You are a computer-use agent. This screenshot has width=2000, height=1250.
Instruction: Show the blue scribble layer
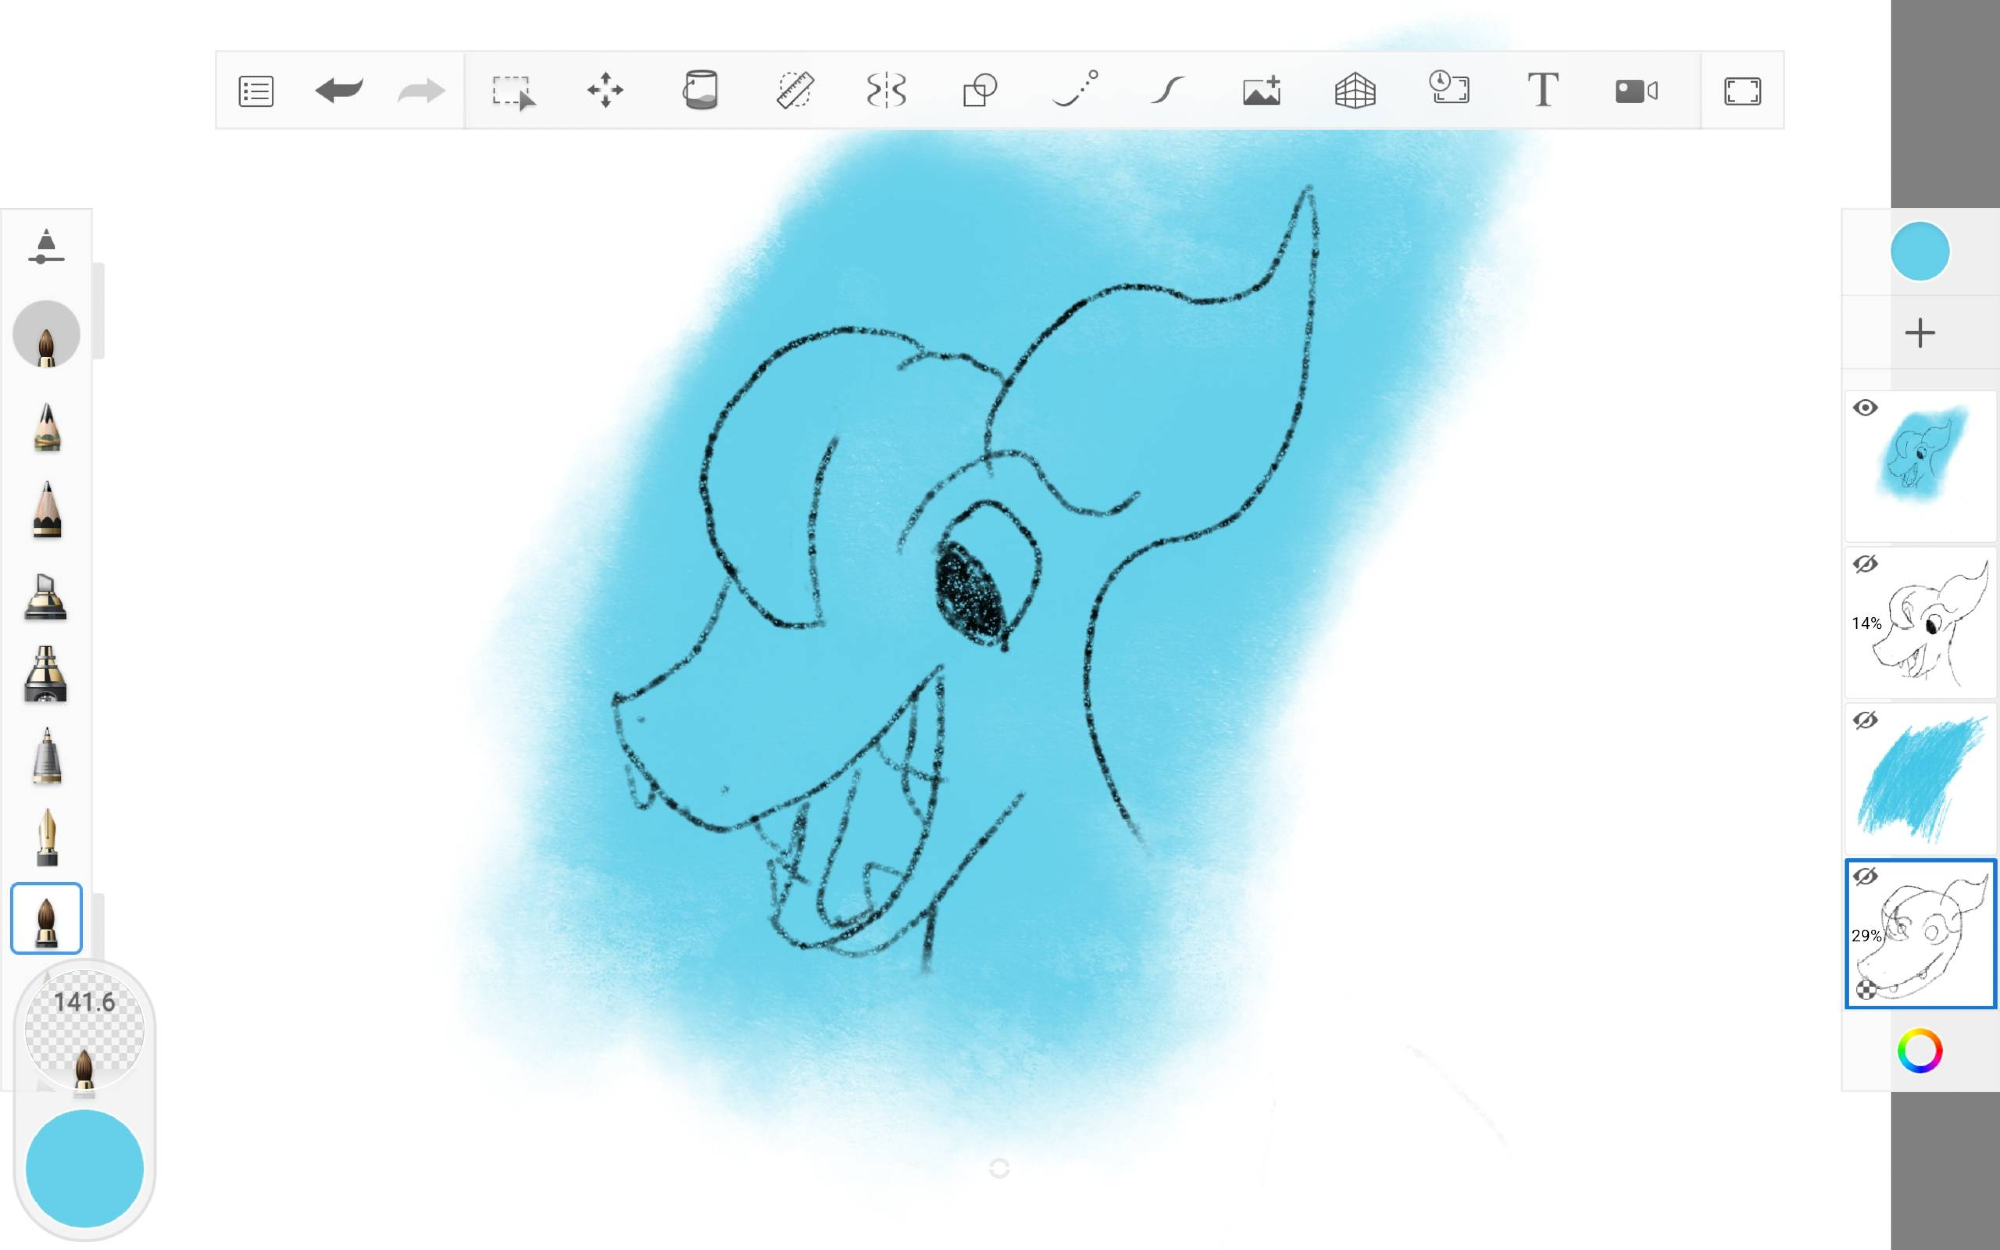coord(1865,720)
